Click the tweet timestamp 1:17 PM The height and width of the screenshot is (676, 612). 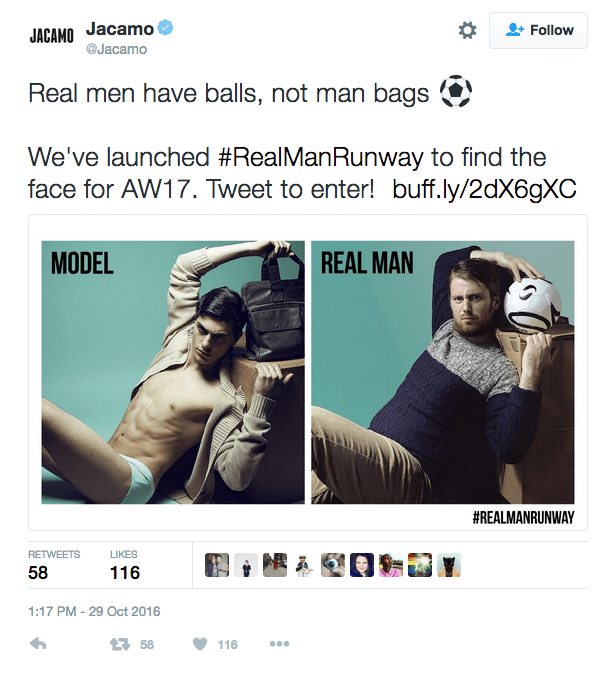point(94,611)
